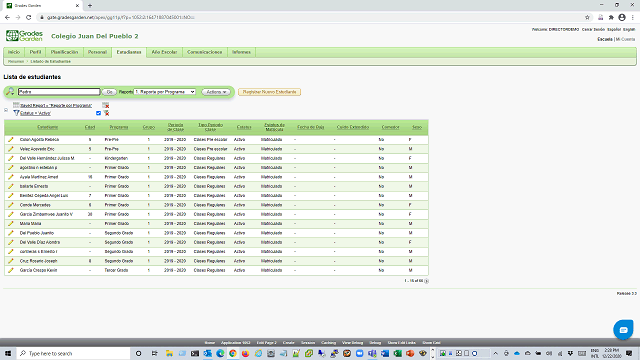This screenshot has width=640, height=360.
Task: Sort by the Estudiante column header
Action: [x=48, y=127]
